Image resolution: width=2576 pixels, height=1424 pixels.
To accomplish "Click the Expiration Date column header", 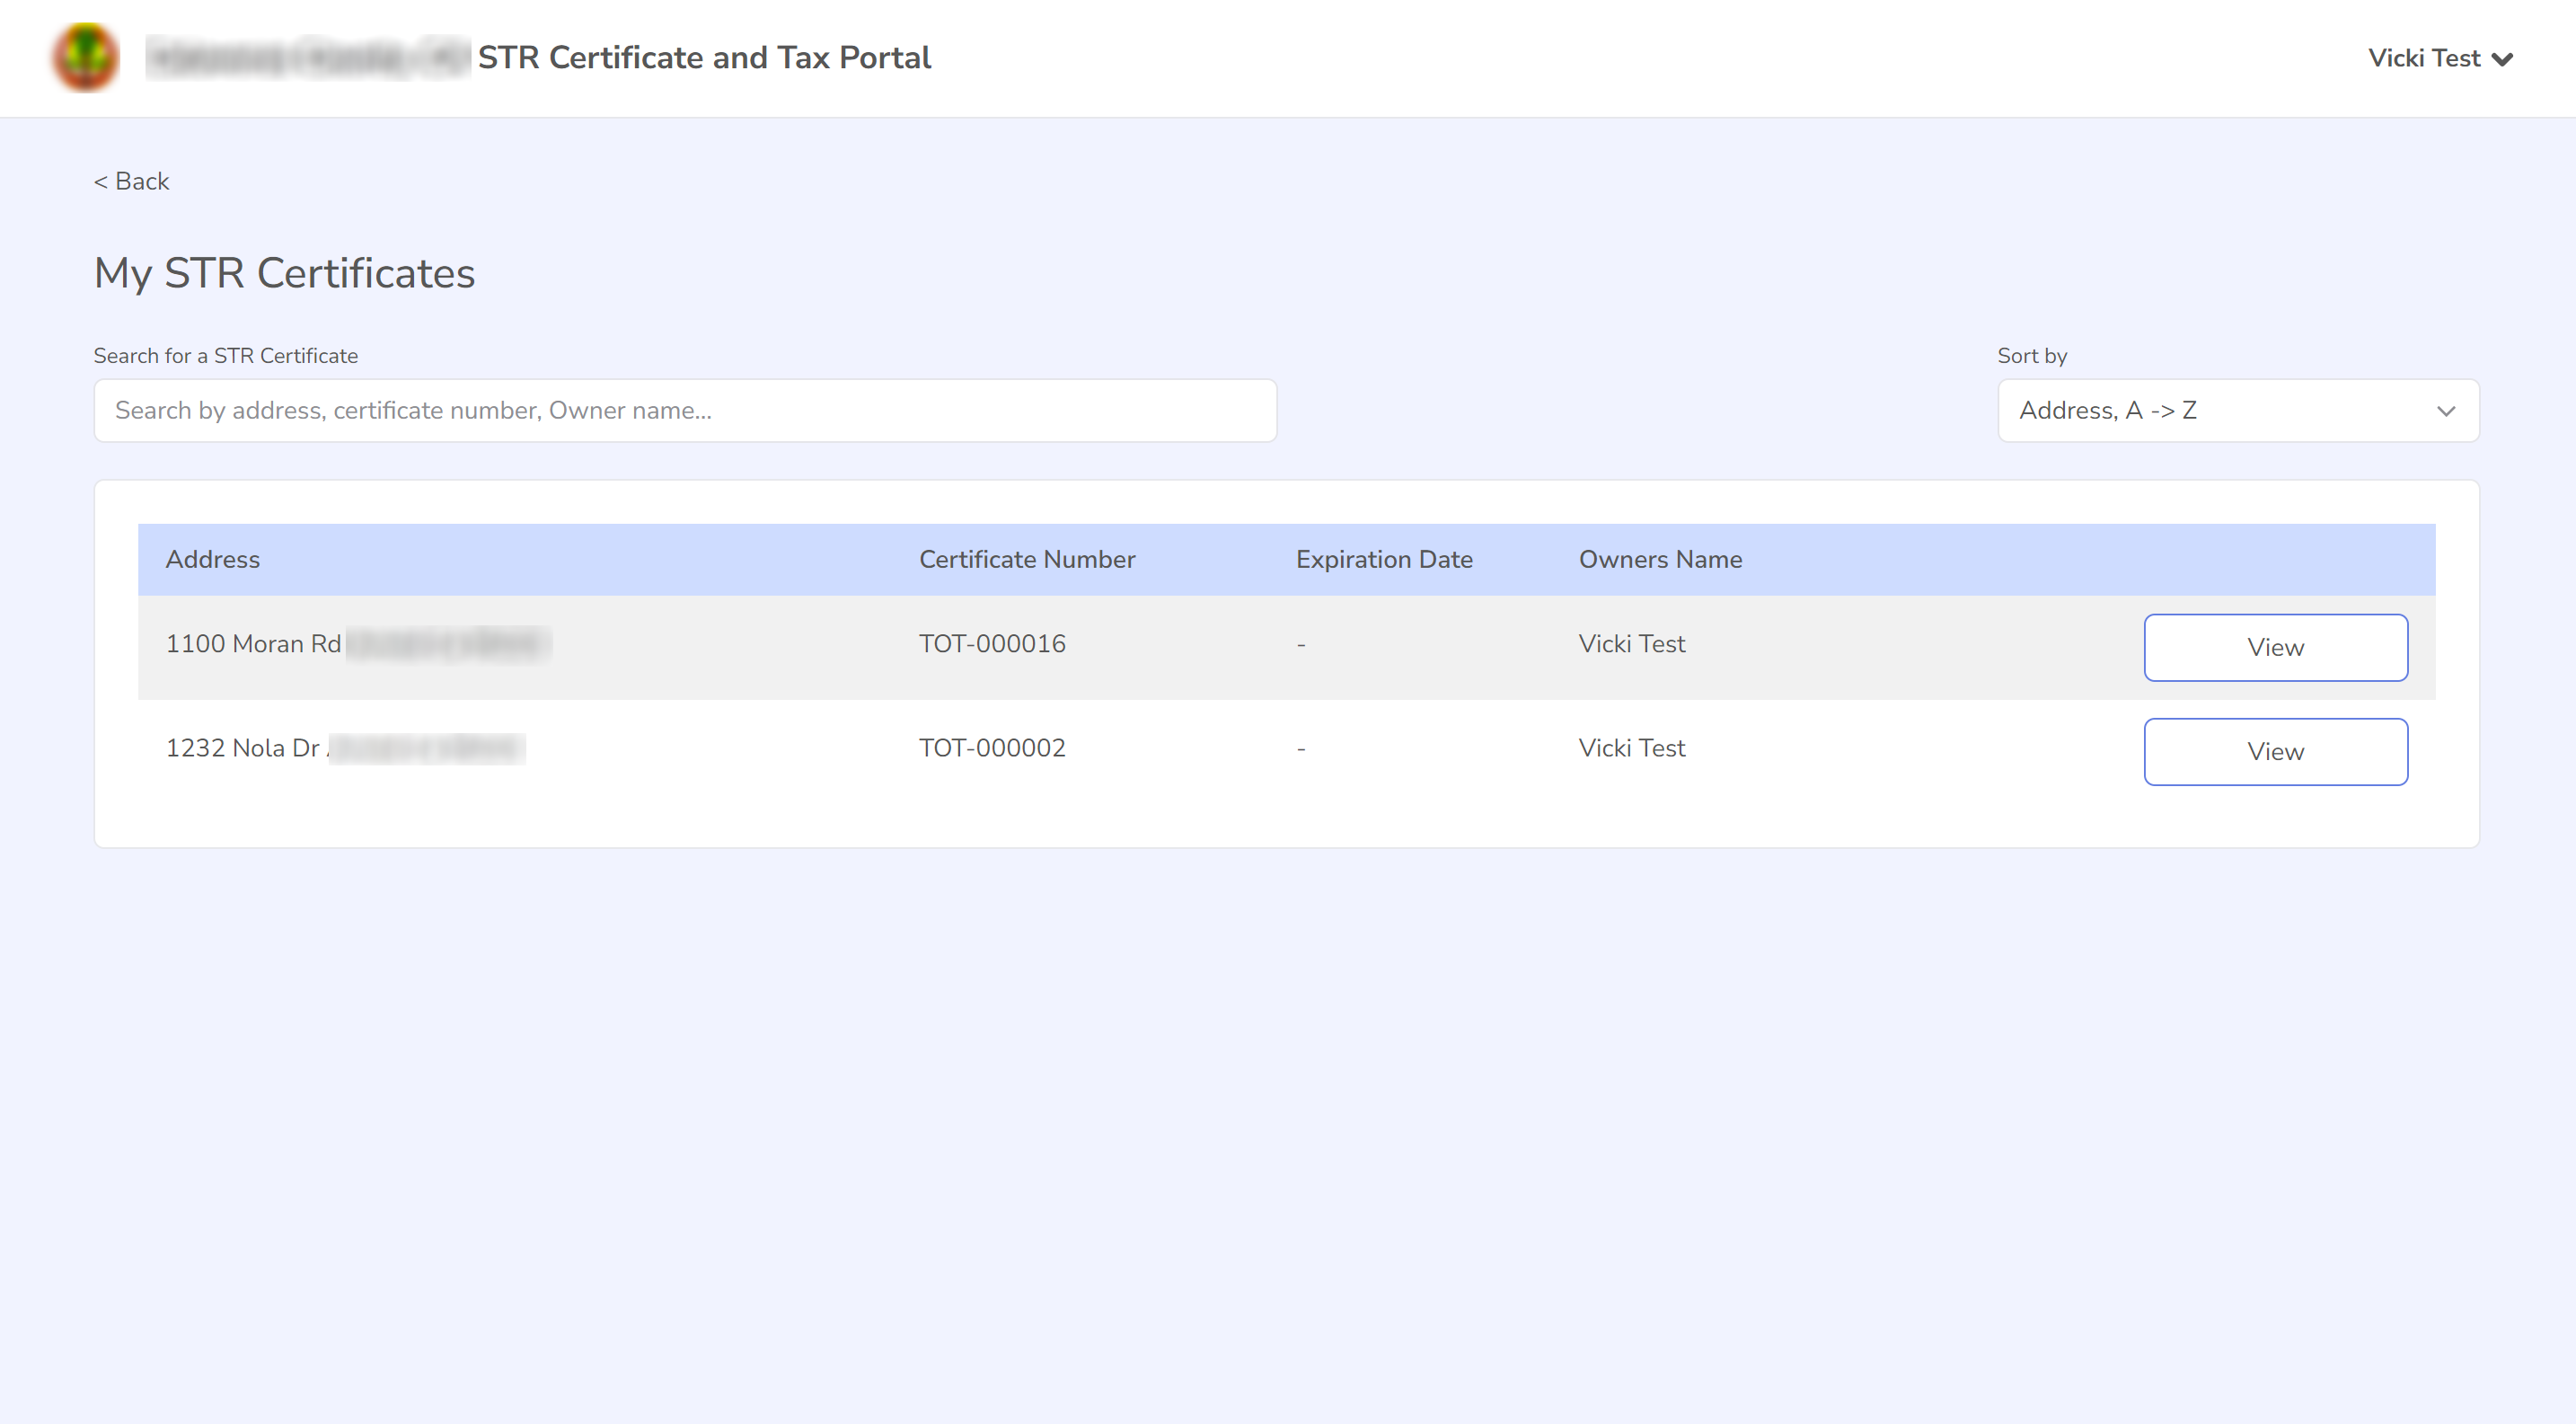I will click(1384, 559).
